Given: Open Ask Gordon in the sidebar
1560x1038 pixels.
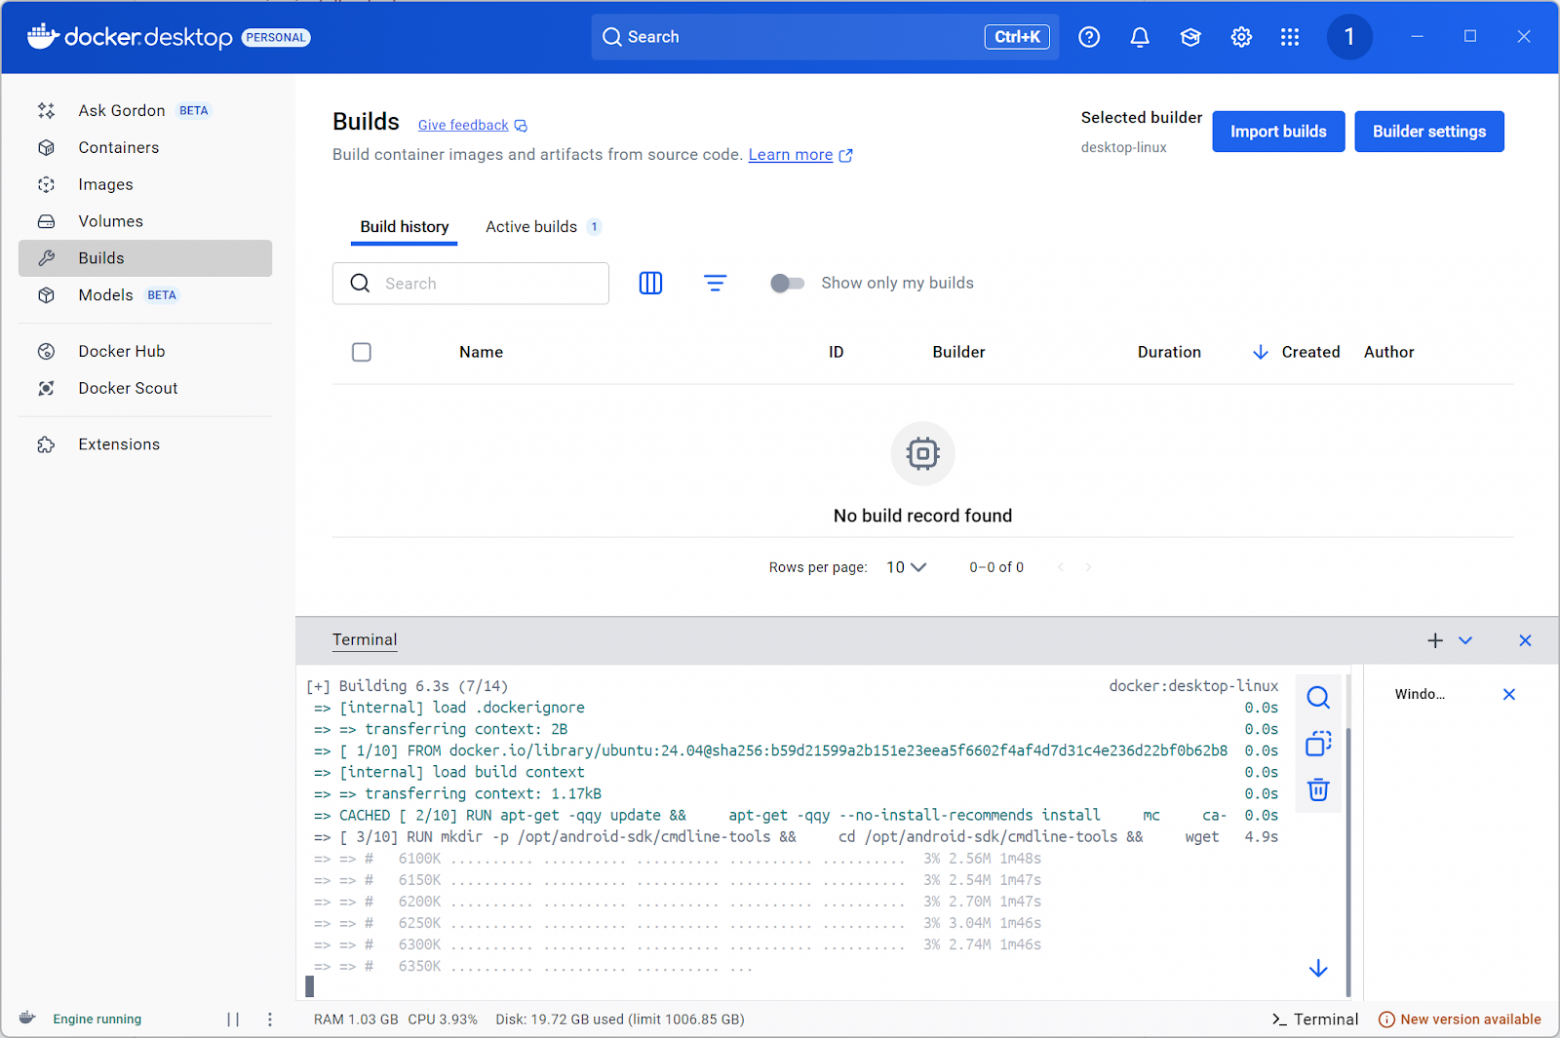Looking at the screenshot, I should [145, 110].
